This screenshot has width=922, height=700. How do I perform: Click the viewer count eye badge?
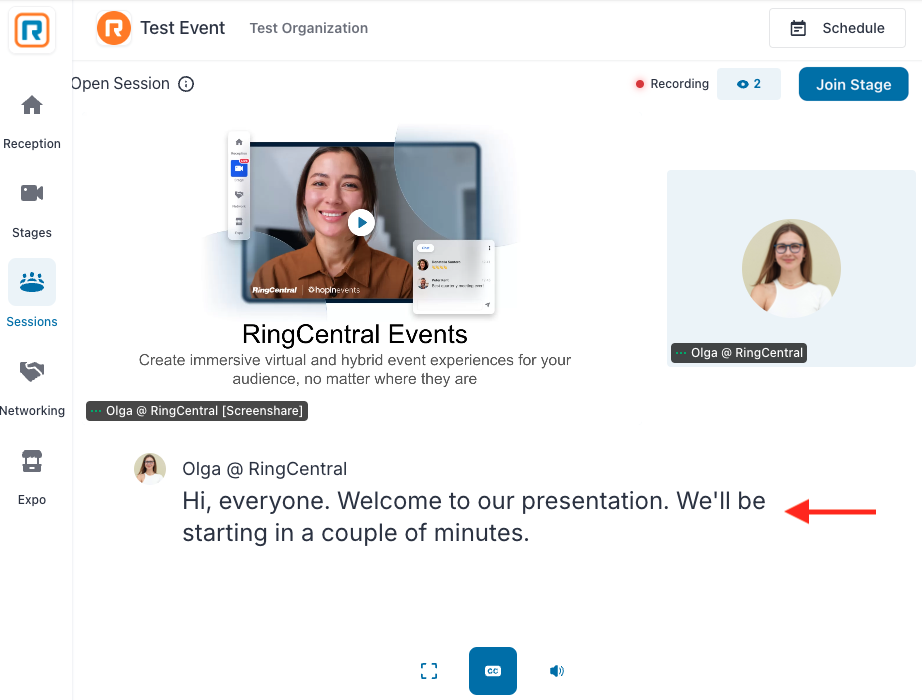click(x=749, y=84)
